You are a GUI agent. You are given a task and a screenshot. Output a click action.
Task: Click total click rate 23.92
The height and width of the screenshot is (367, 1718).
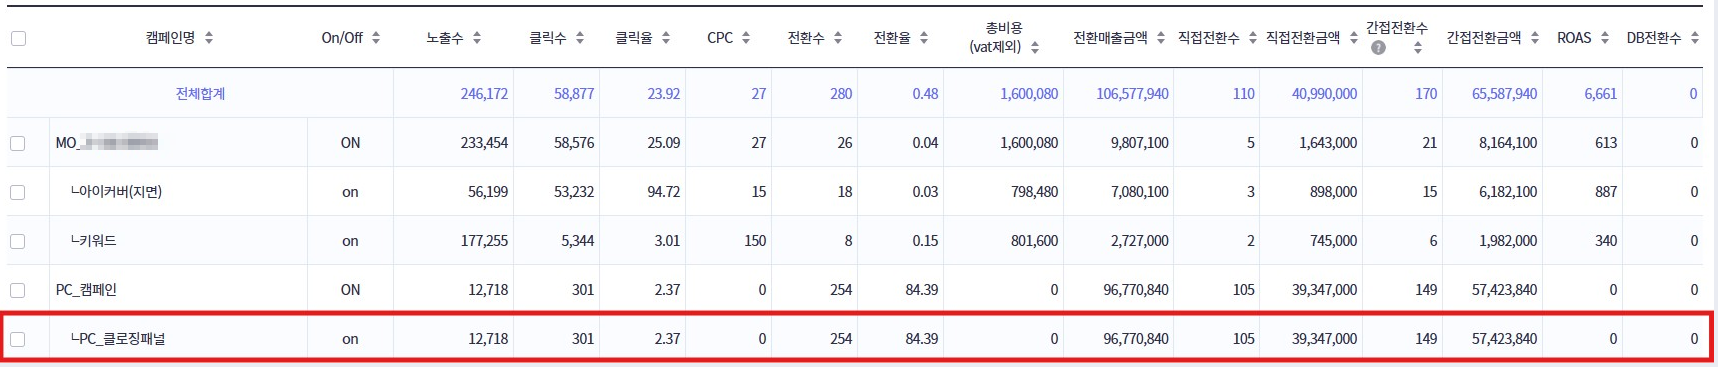(663, 94)
